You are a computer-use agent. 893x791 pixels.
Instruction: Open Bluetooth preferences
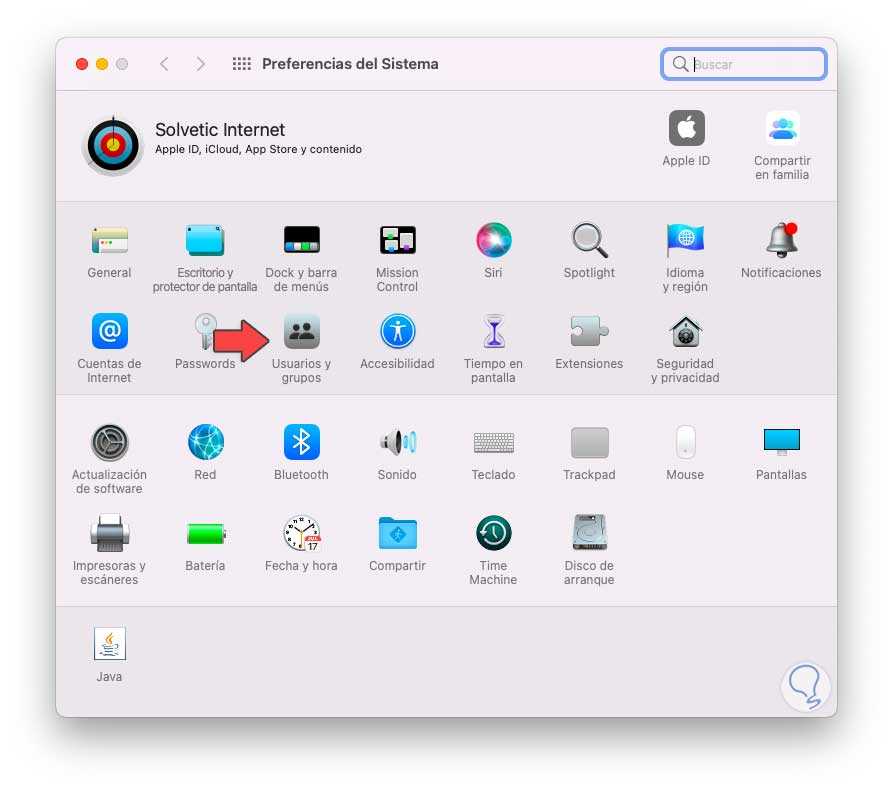pos(301,442)
